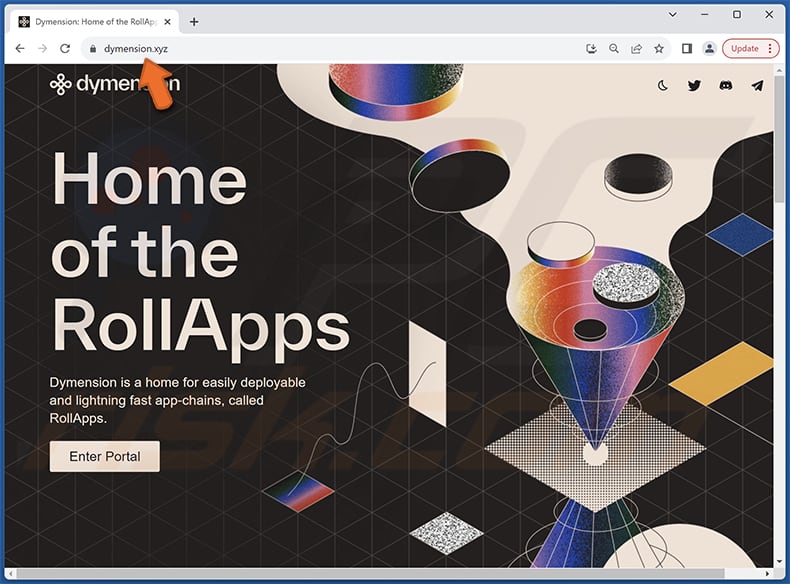790x584 pixels.
Task: Close the Dymension tab
Action: (x=167, y=22)
